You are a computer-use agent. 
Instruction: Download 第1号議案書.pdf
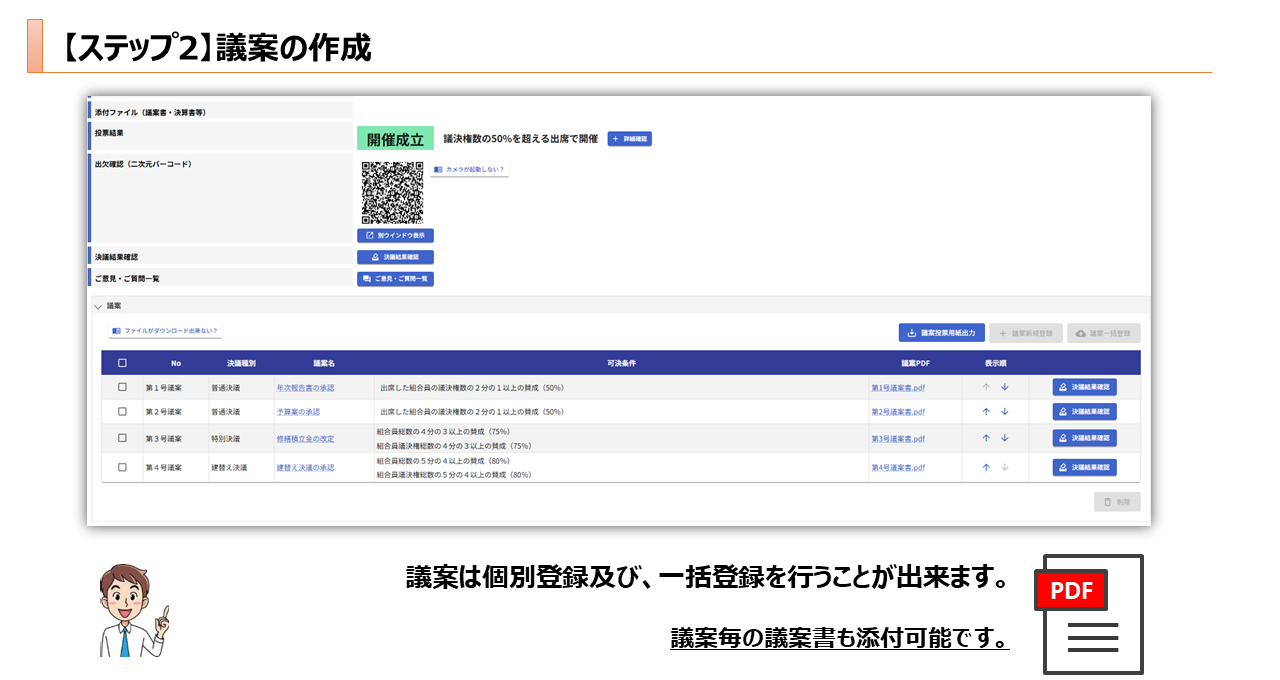click(898, 387)
